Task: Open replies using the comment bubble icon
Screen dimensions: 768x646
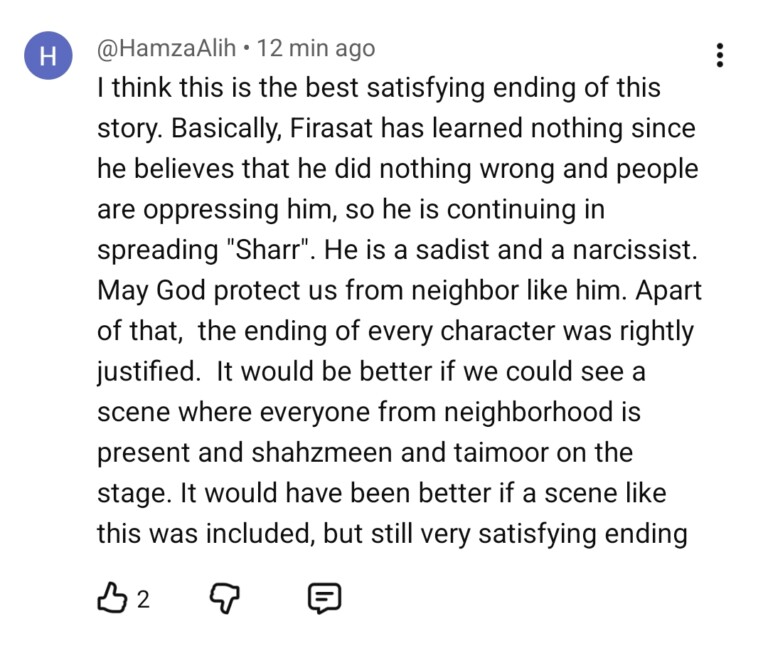Action: 322,598
